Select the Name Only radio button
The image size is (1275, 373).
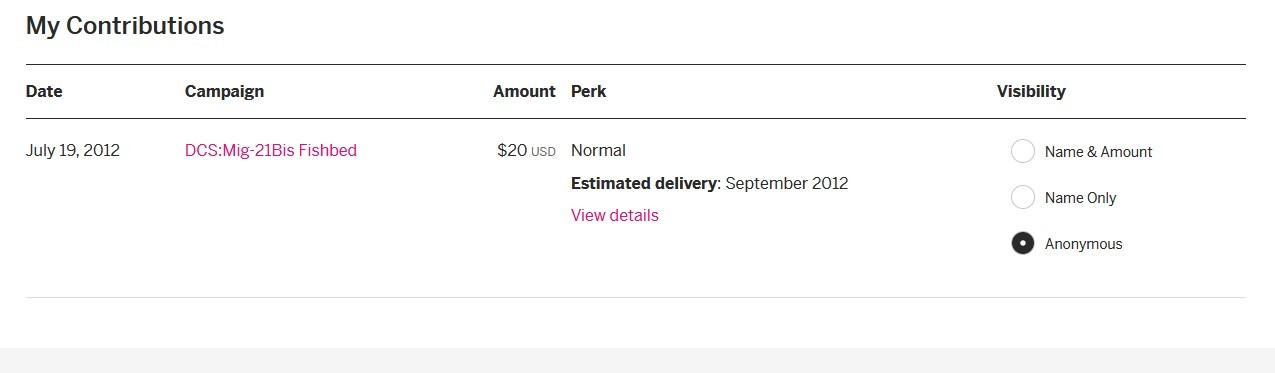click(x=1022, y=197)
